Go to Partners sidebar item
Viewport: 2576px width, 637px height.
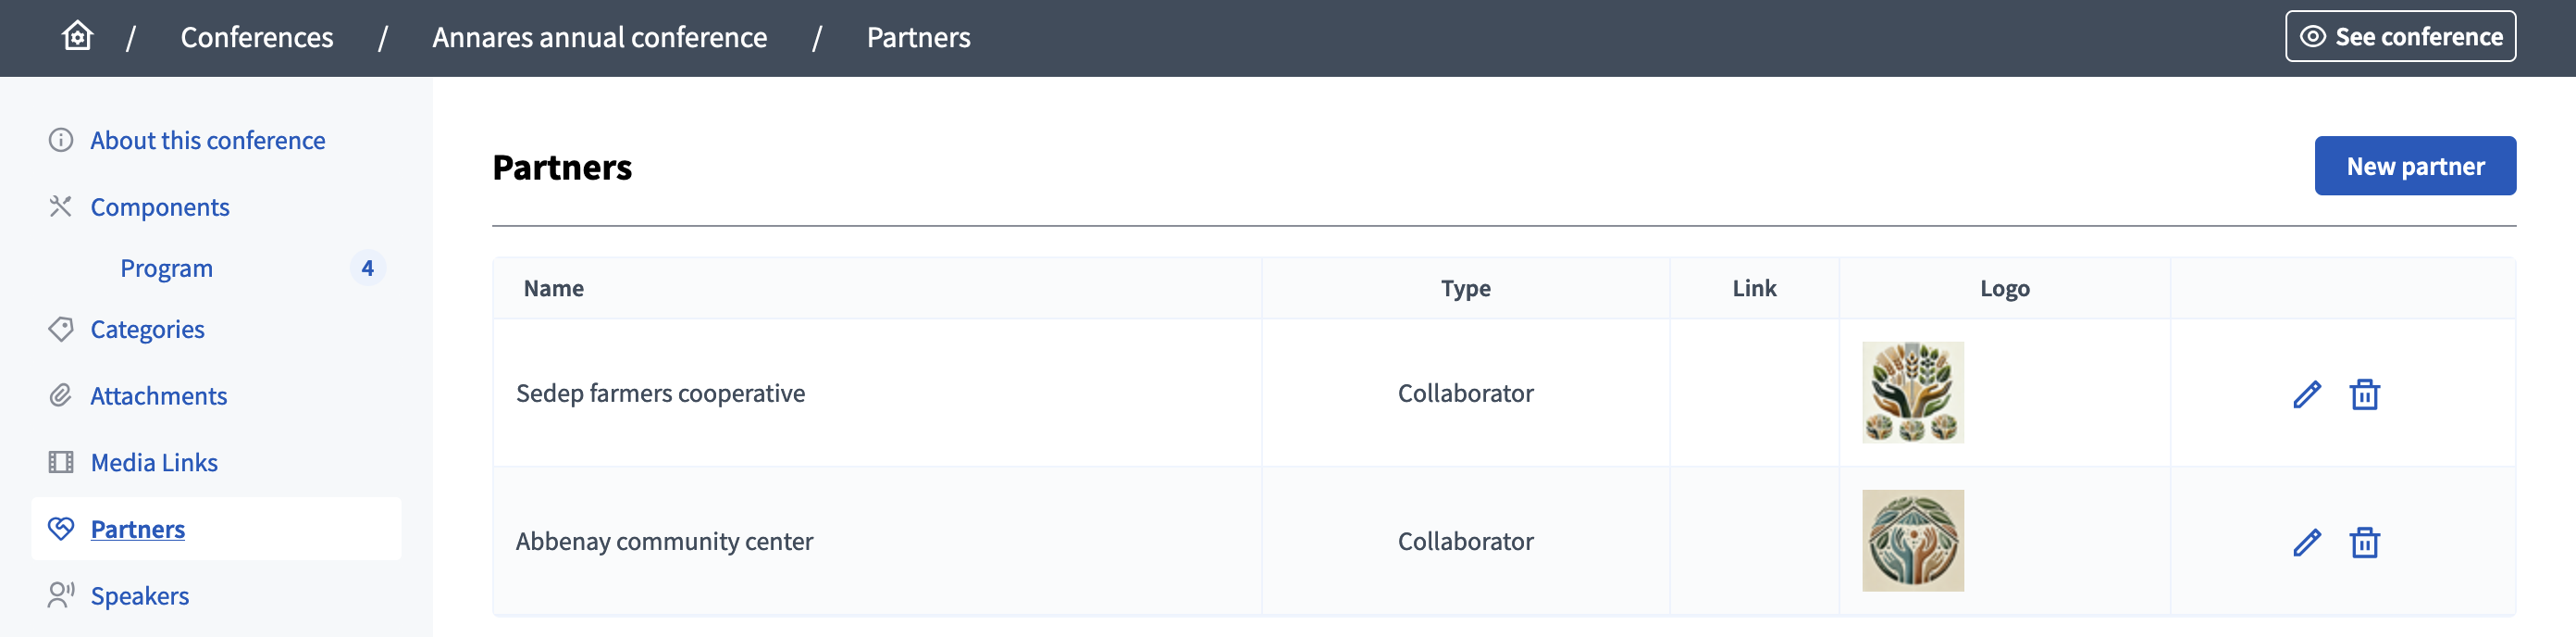point(138,529)
